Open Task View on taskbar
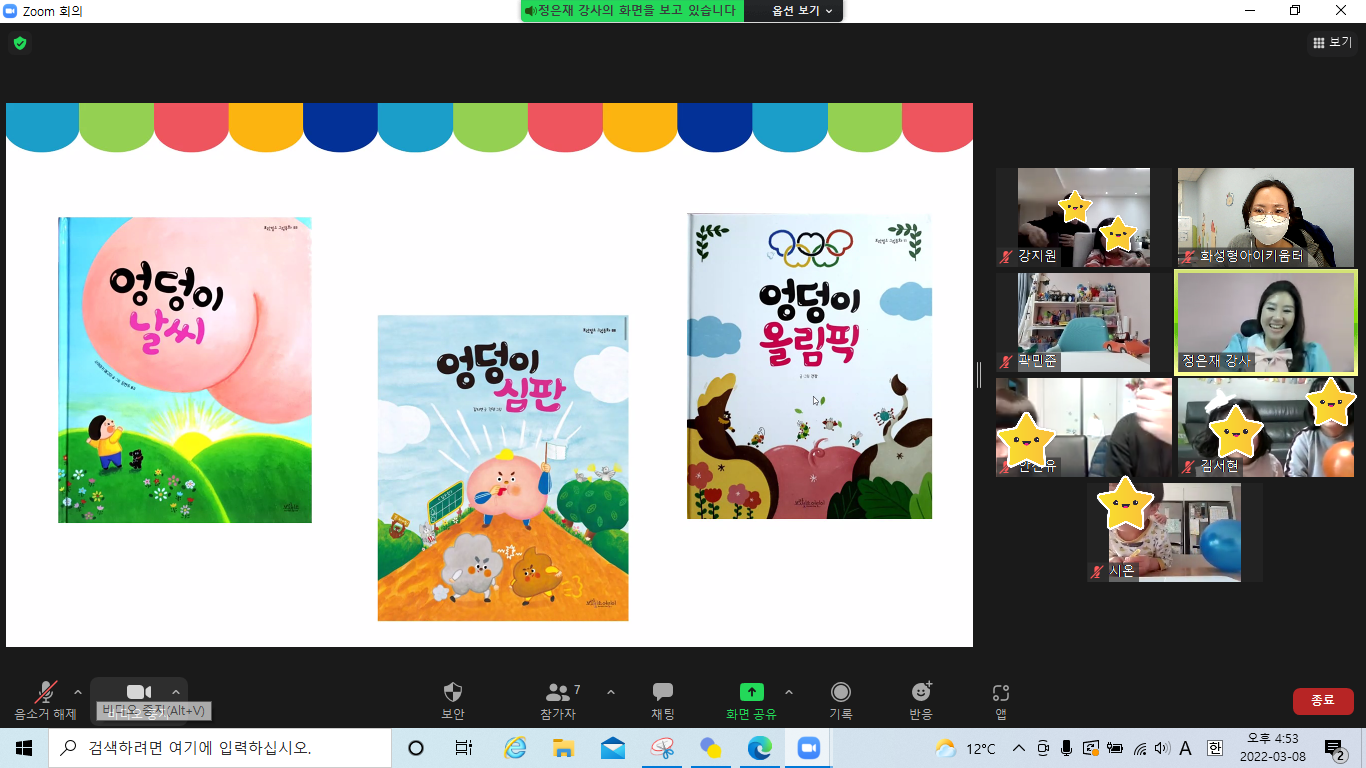1366x768 pixels. (464, 748)
